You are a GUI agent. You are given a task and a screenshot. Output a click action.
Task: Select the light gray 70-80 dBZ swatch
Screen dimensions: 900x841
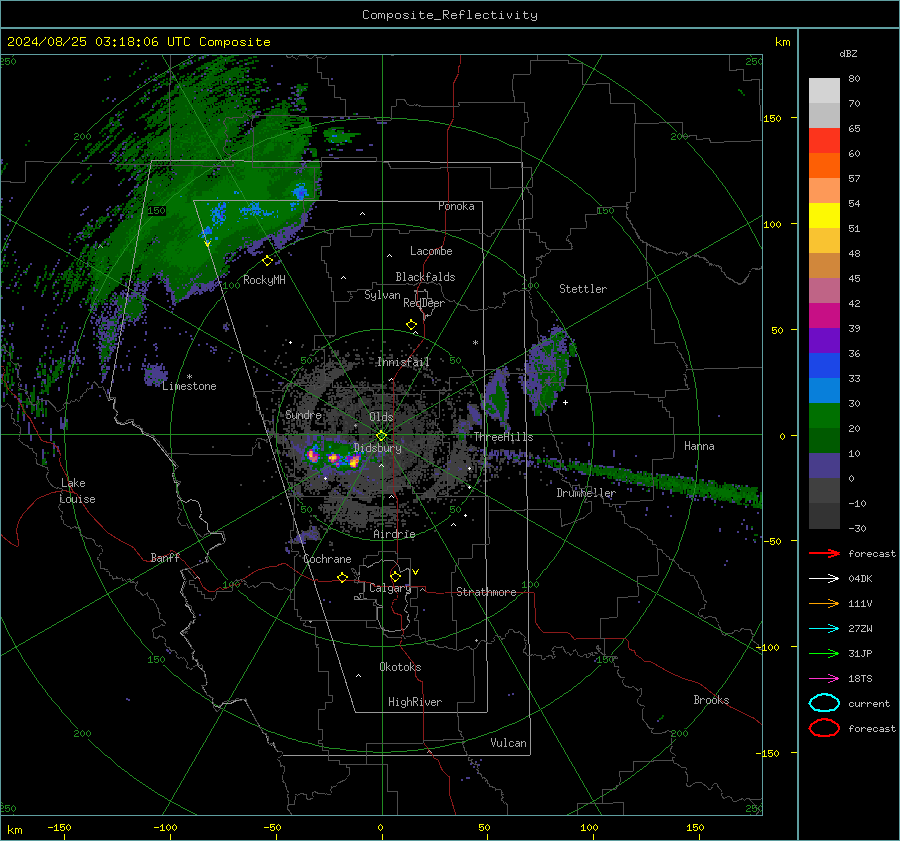click(824, 91)
